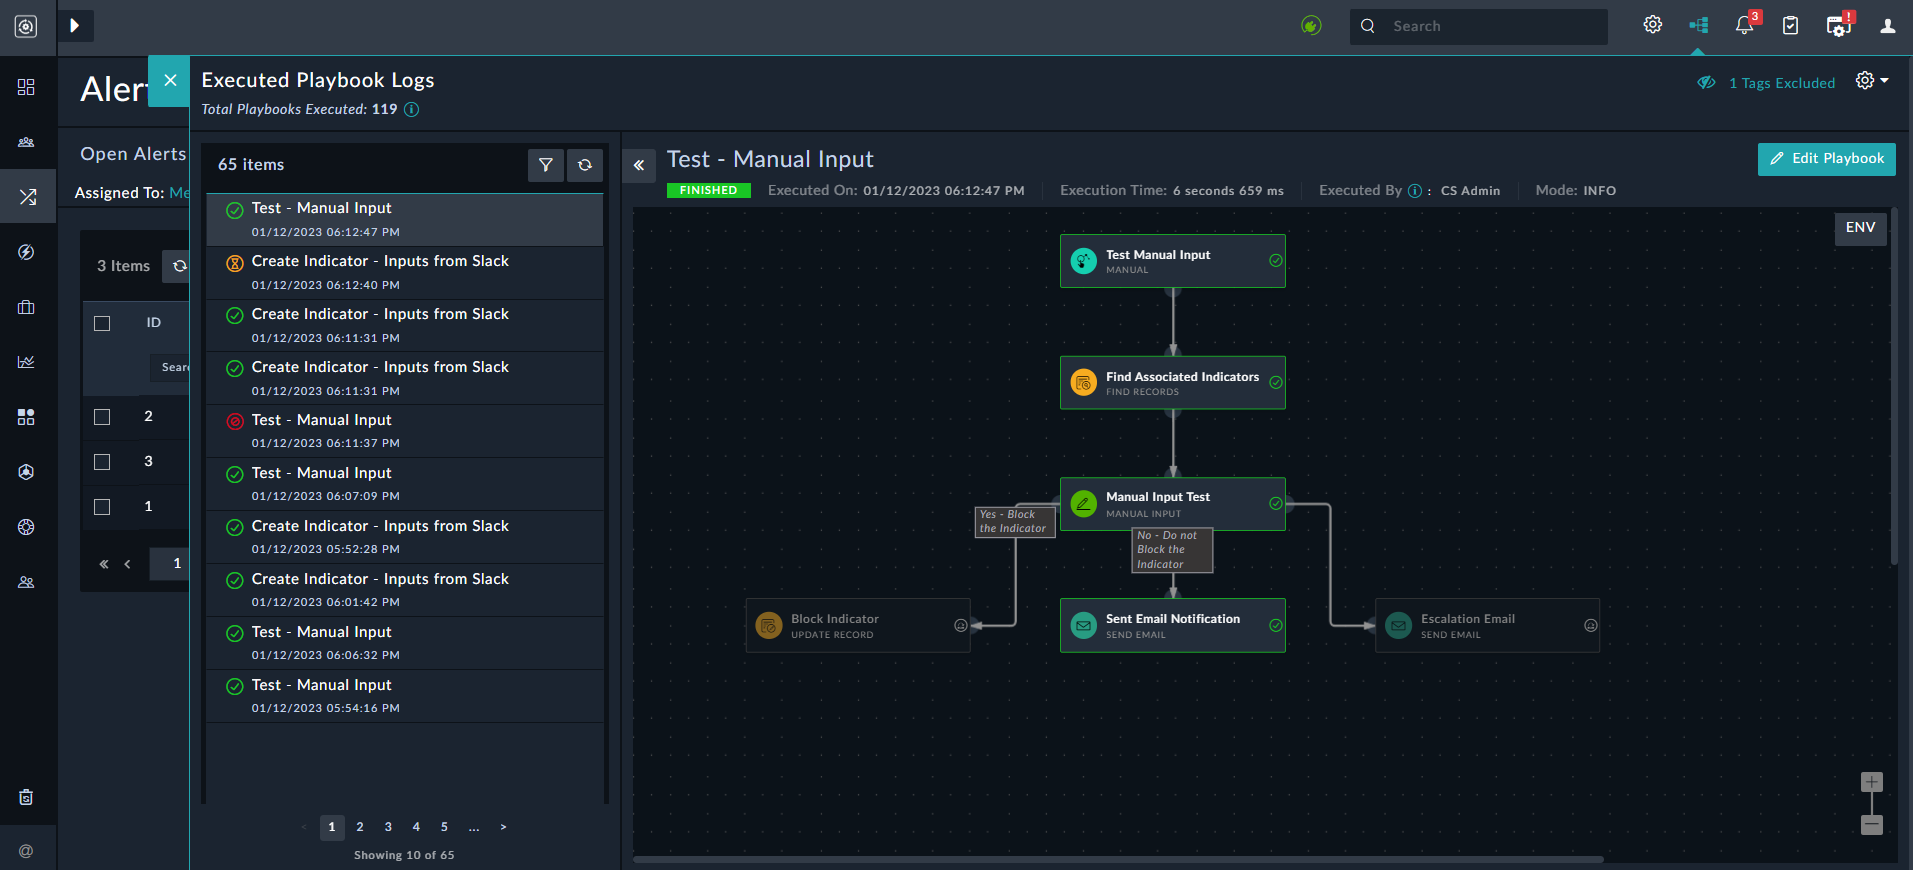This screenshot has width=1913, height=870.
Task: Collapse the playbook log list panel
Action: point(639,166)
